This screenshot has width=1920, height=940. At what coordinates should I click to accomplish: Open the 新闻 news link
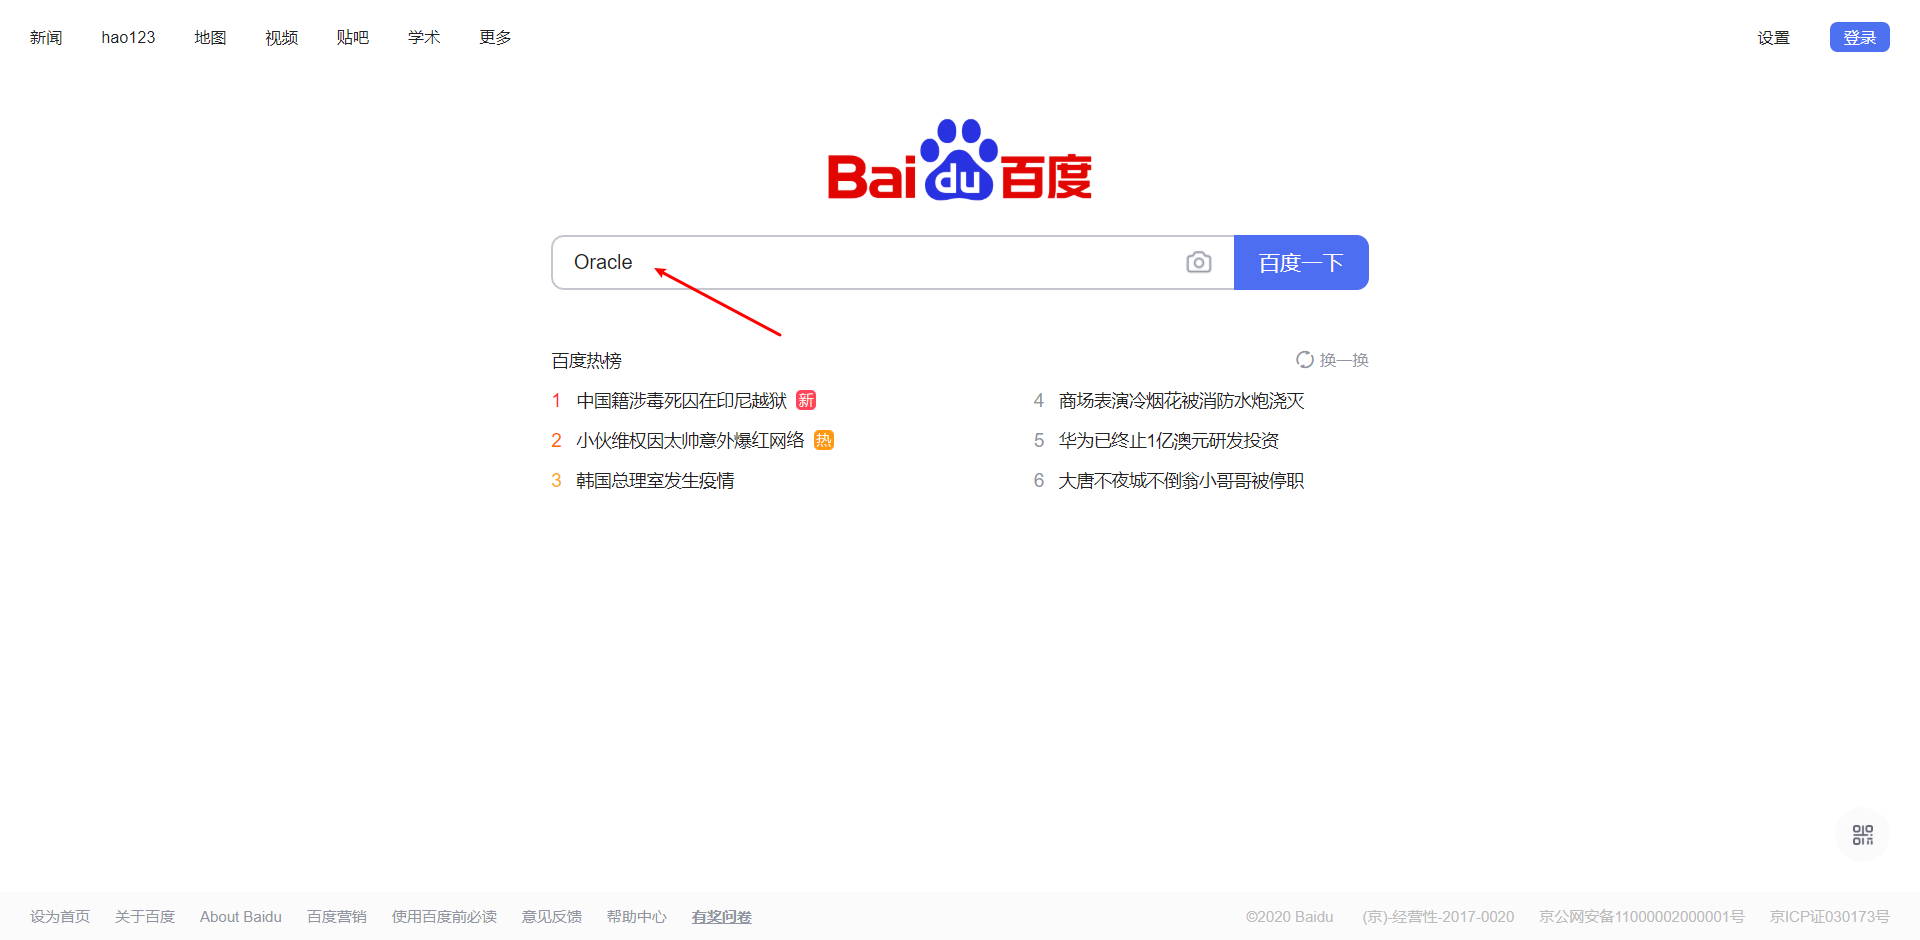pyautogui.click(x=46, y=37)
